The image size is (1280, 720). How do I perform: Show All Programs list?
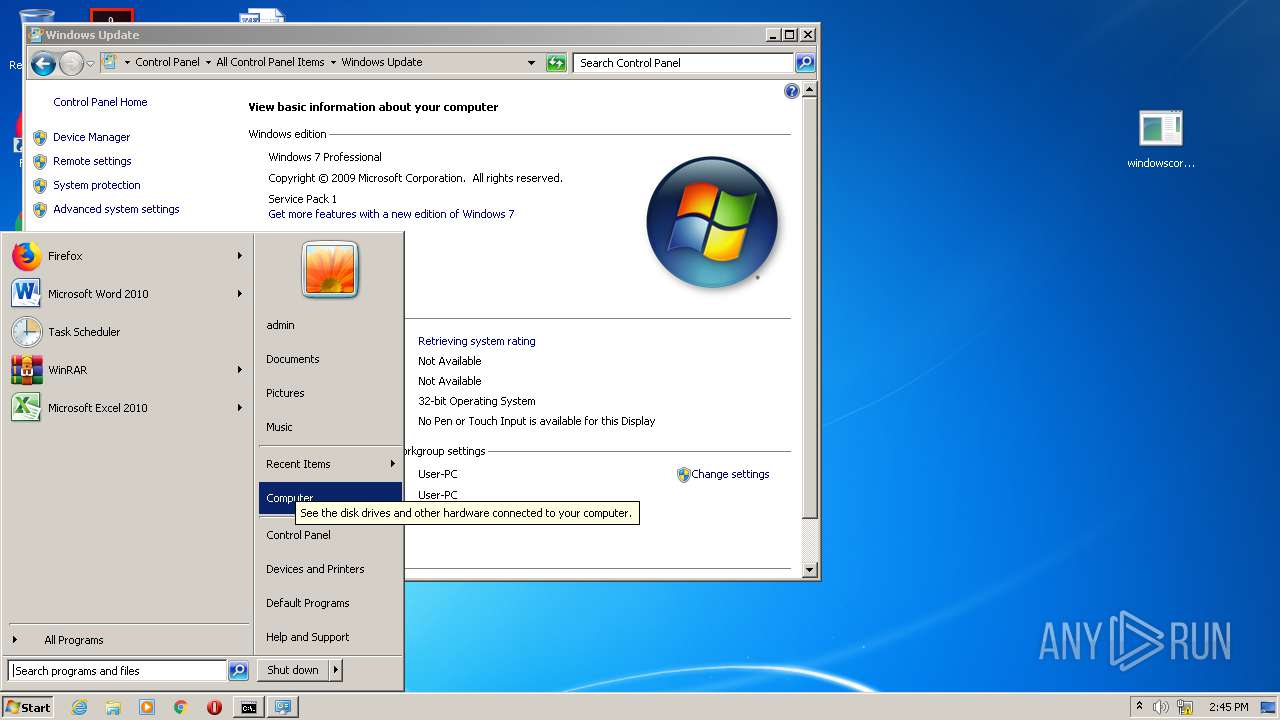click(128, 640)
